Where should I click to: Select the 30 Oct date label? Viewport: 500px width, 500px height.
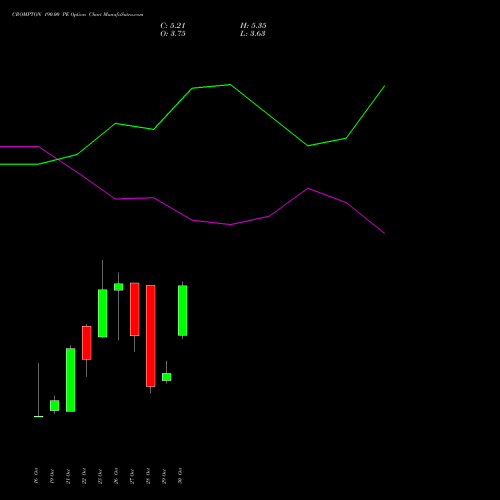tap(180, 476)
